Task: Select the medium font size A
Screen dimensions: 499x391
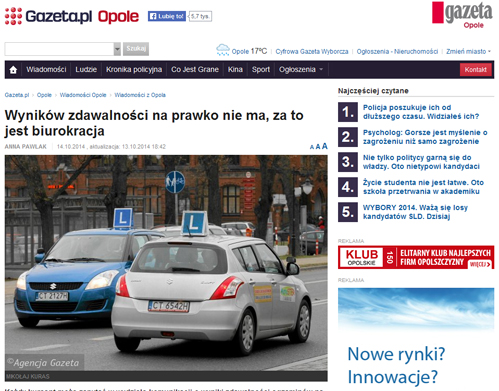Action: click(x=318, y=147)
